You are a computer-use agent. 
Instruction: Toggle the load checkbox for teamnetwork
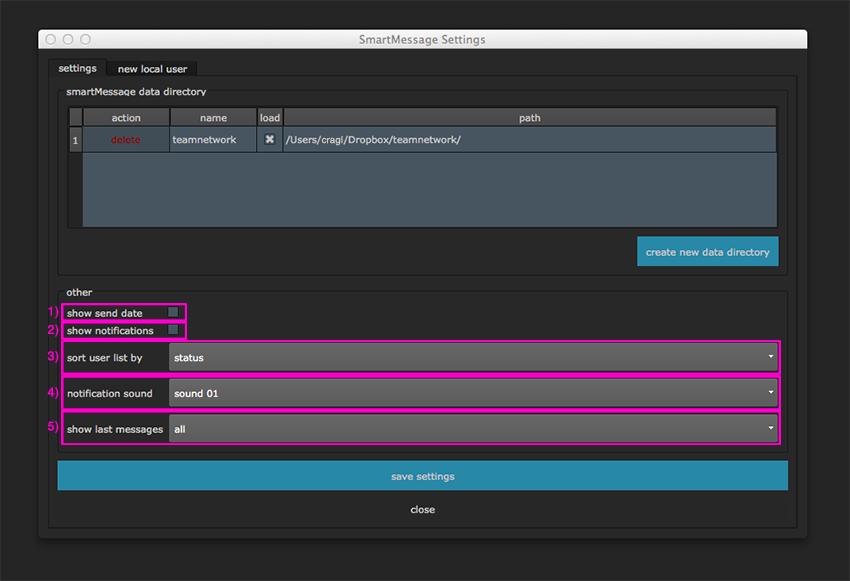pyautogui.click(x=270, y=140)
